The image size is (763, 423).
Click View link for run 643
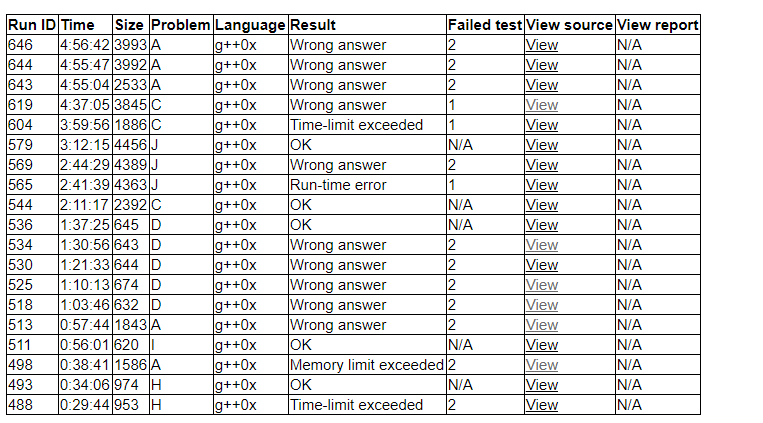(541, 85)
